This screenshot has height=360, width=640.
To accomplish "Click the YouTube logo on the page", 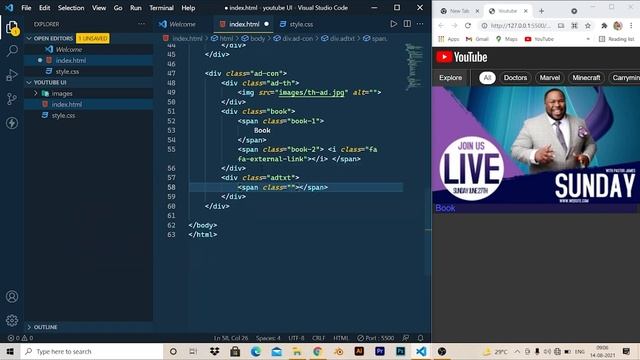I will tap(462, 57).
